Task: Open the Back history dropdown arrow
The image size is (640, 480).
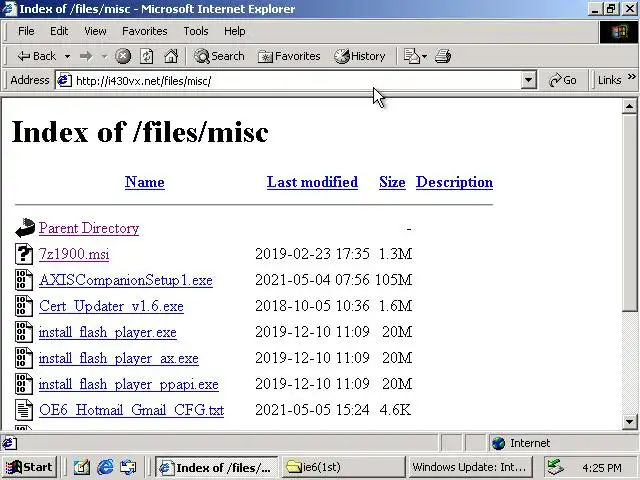Action: click(67, 56)
